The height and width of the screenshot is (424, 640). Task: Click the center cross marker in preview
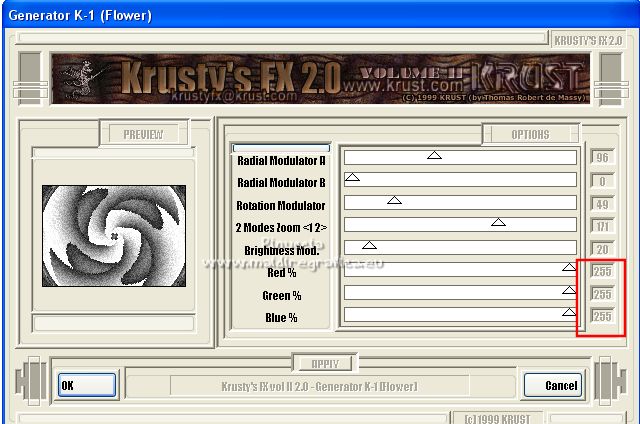[114, 236]
